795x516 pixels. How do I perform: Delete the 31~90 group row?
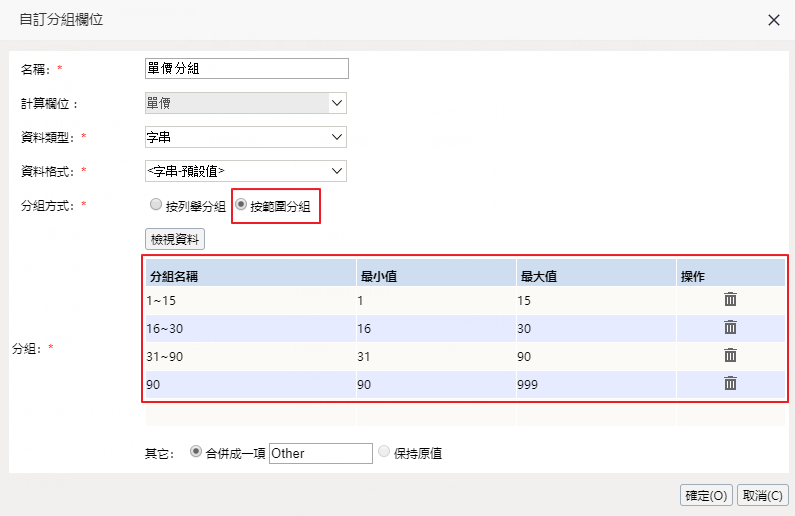pyautogui.click(x=730, y=356)
